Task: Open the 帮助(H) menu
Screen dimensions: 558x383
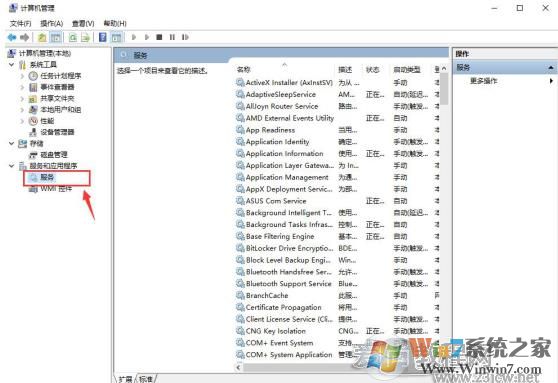Action: pyautogui.click(x=115, y=23)
